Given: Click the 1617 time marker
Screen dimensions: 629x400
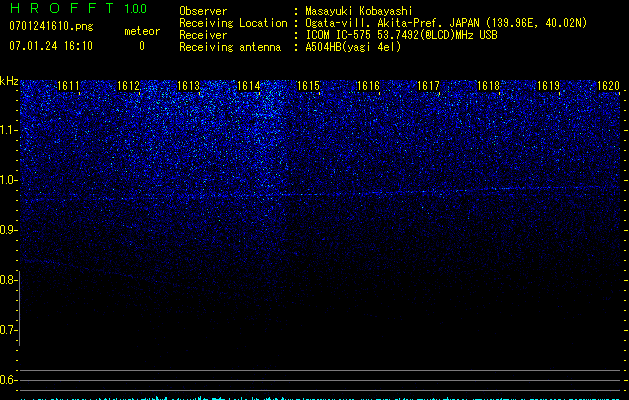Looking at the screenshot, I should coord(428,86).
